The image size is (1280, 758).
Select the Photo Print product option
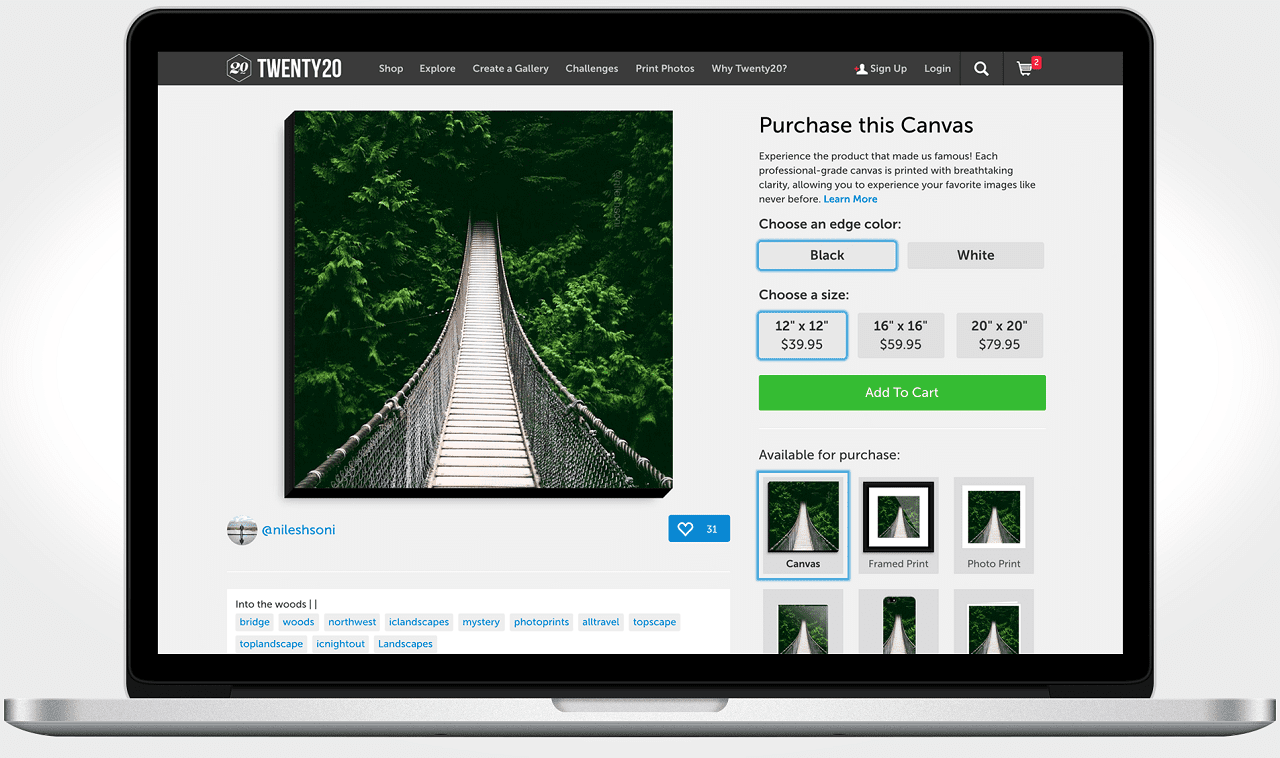(993, 525)
